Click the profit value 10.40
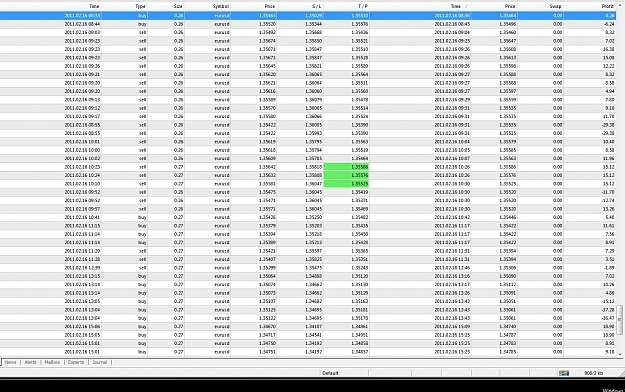The width and height of the screenshot is (625, 392). tap(609, 142)
